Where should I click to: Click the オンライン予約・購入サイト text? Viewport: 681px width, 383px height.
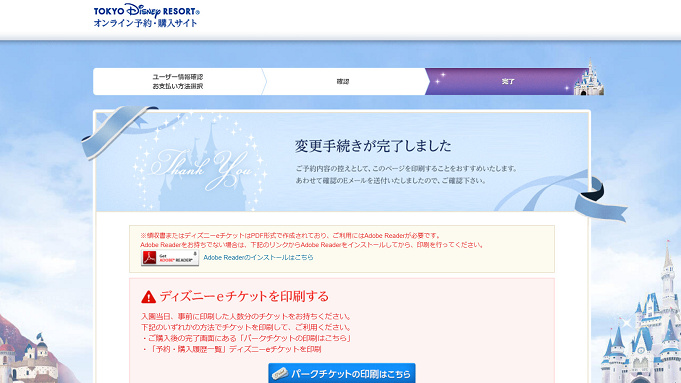point(145,23)
